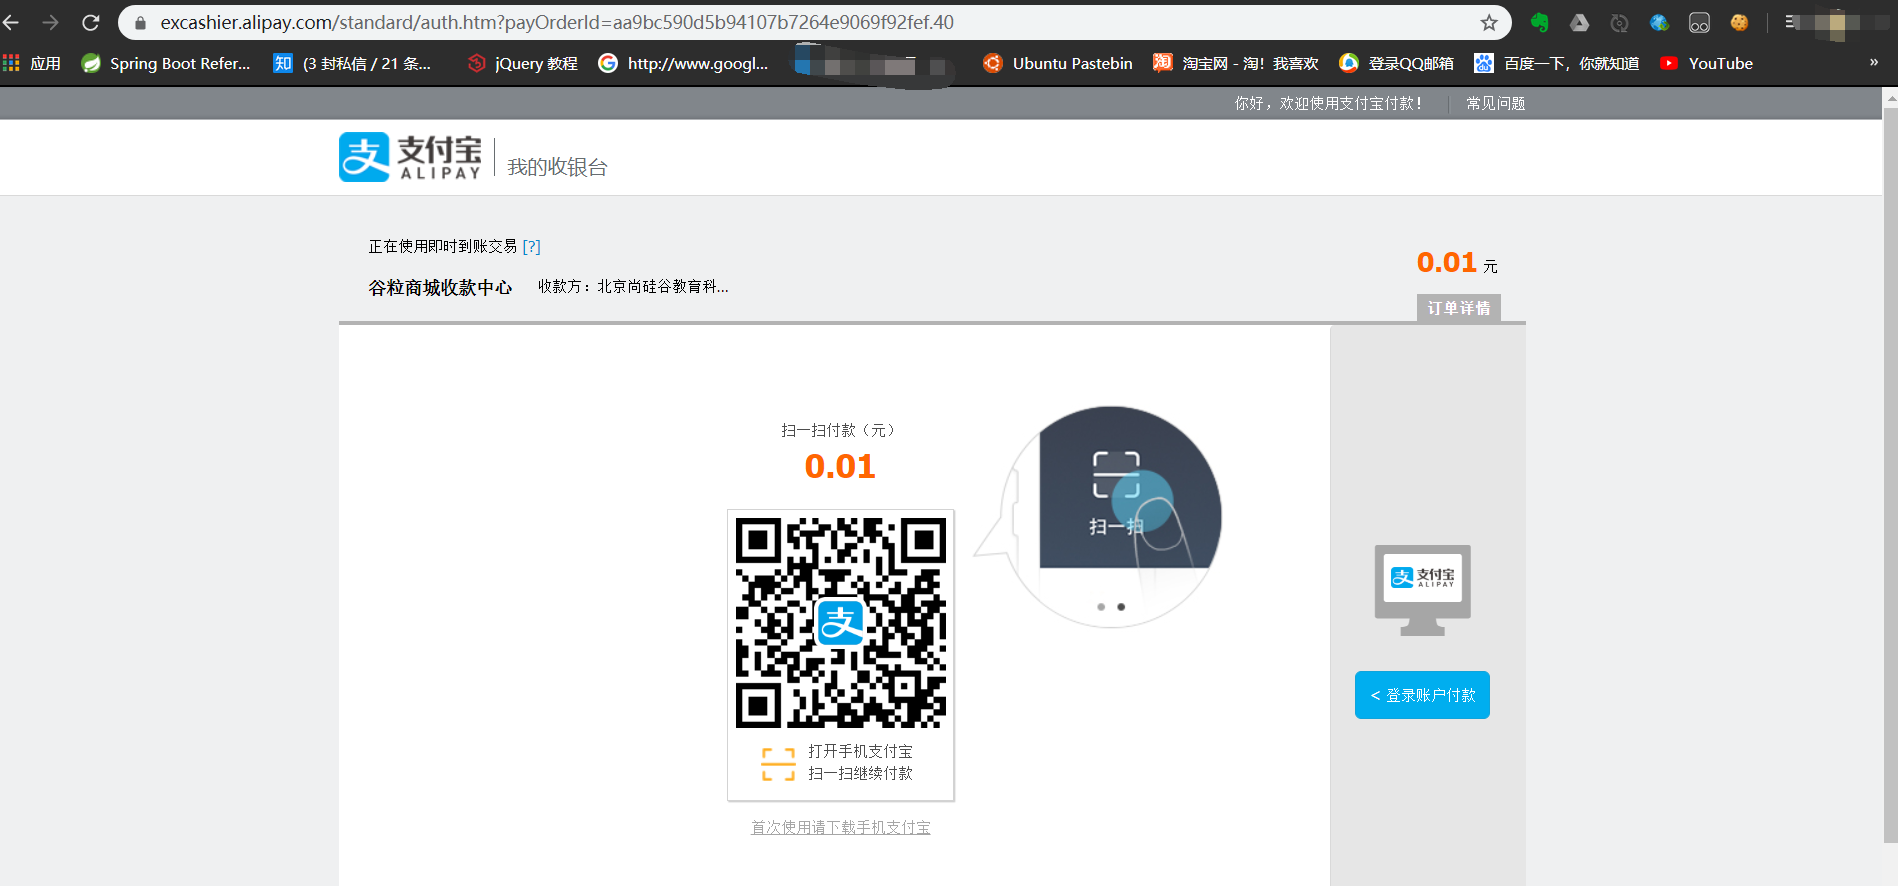Open the extensions list icon

pyautogui.click(x=1792, y=22)
